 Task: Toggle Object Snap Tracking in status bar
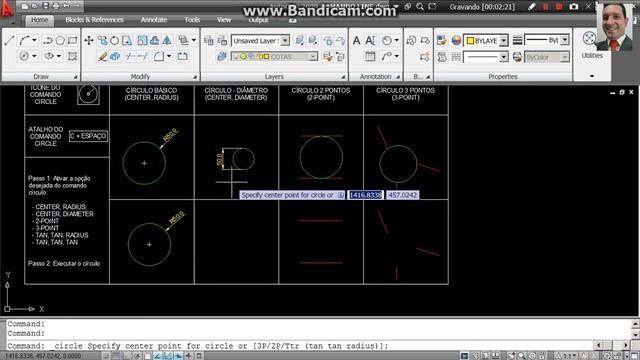[x=158, y=356]
